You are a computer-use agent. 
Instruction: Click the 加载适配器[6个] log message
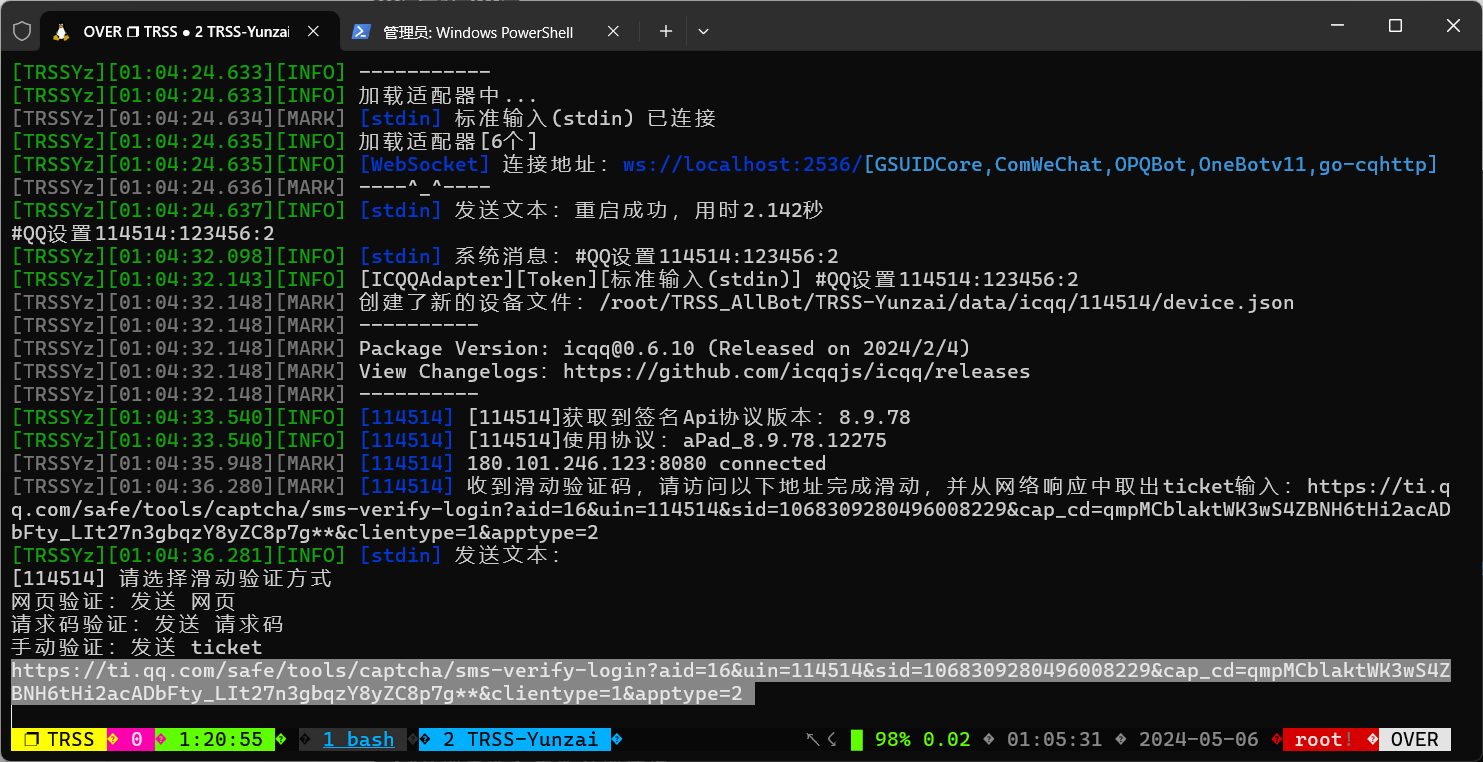point(448,141)
